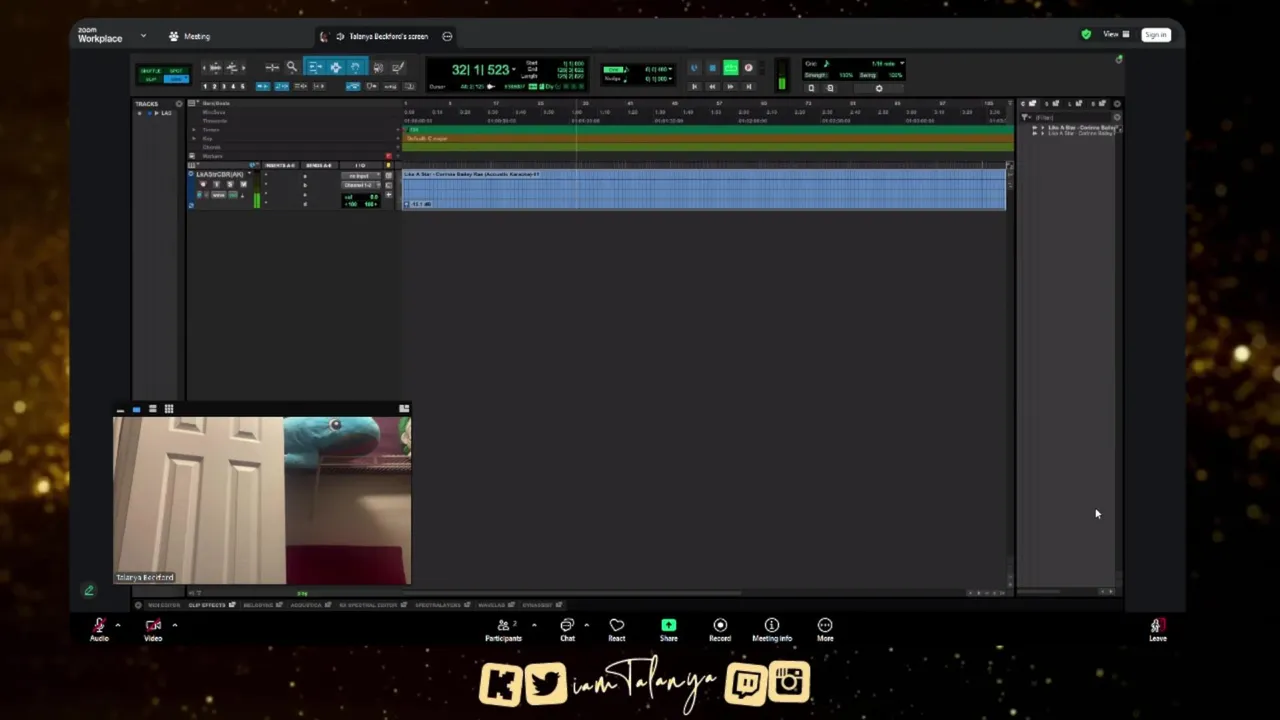
Task: Open the ruler view selector icon
Action: point(192,103)
